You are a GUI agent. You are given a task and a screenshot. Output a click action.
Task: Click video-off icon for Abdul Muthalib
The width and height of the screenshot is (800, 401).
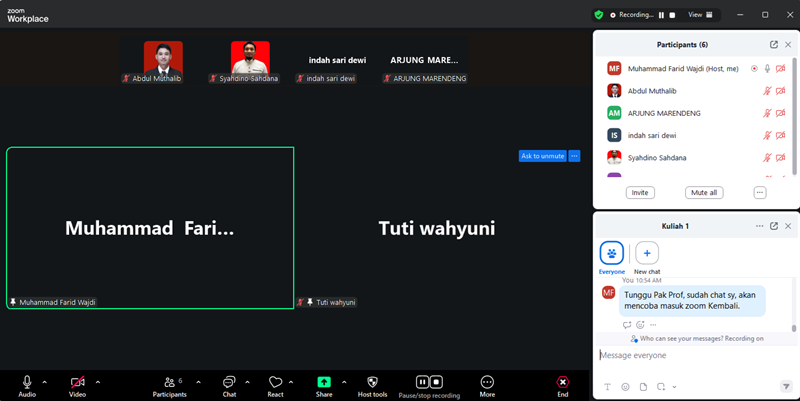(780, 91)
